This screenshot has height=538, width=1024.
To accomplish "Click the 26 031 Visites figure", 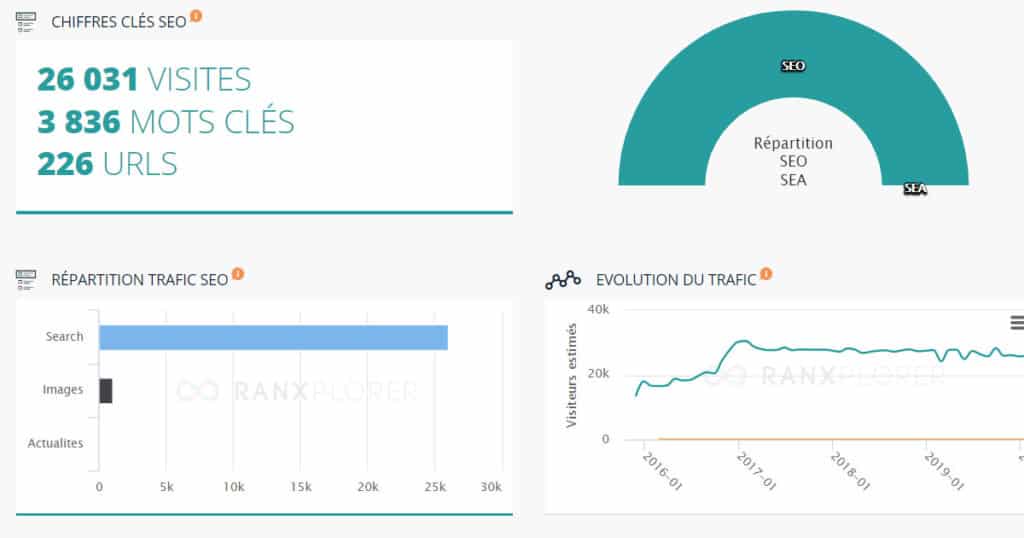I will point(144,80).
